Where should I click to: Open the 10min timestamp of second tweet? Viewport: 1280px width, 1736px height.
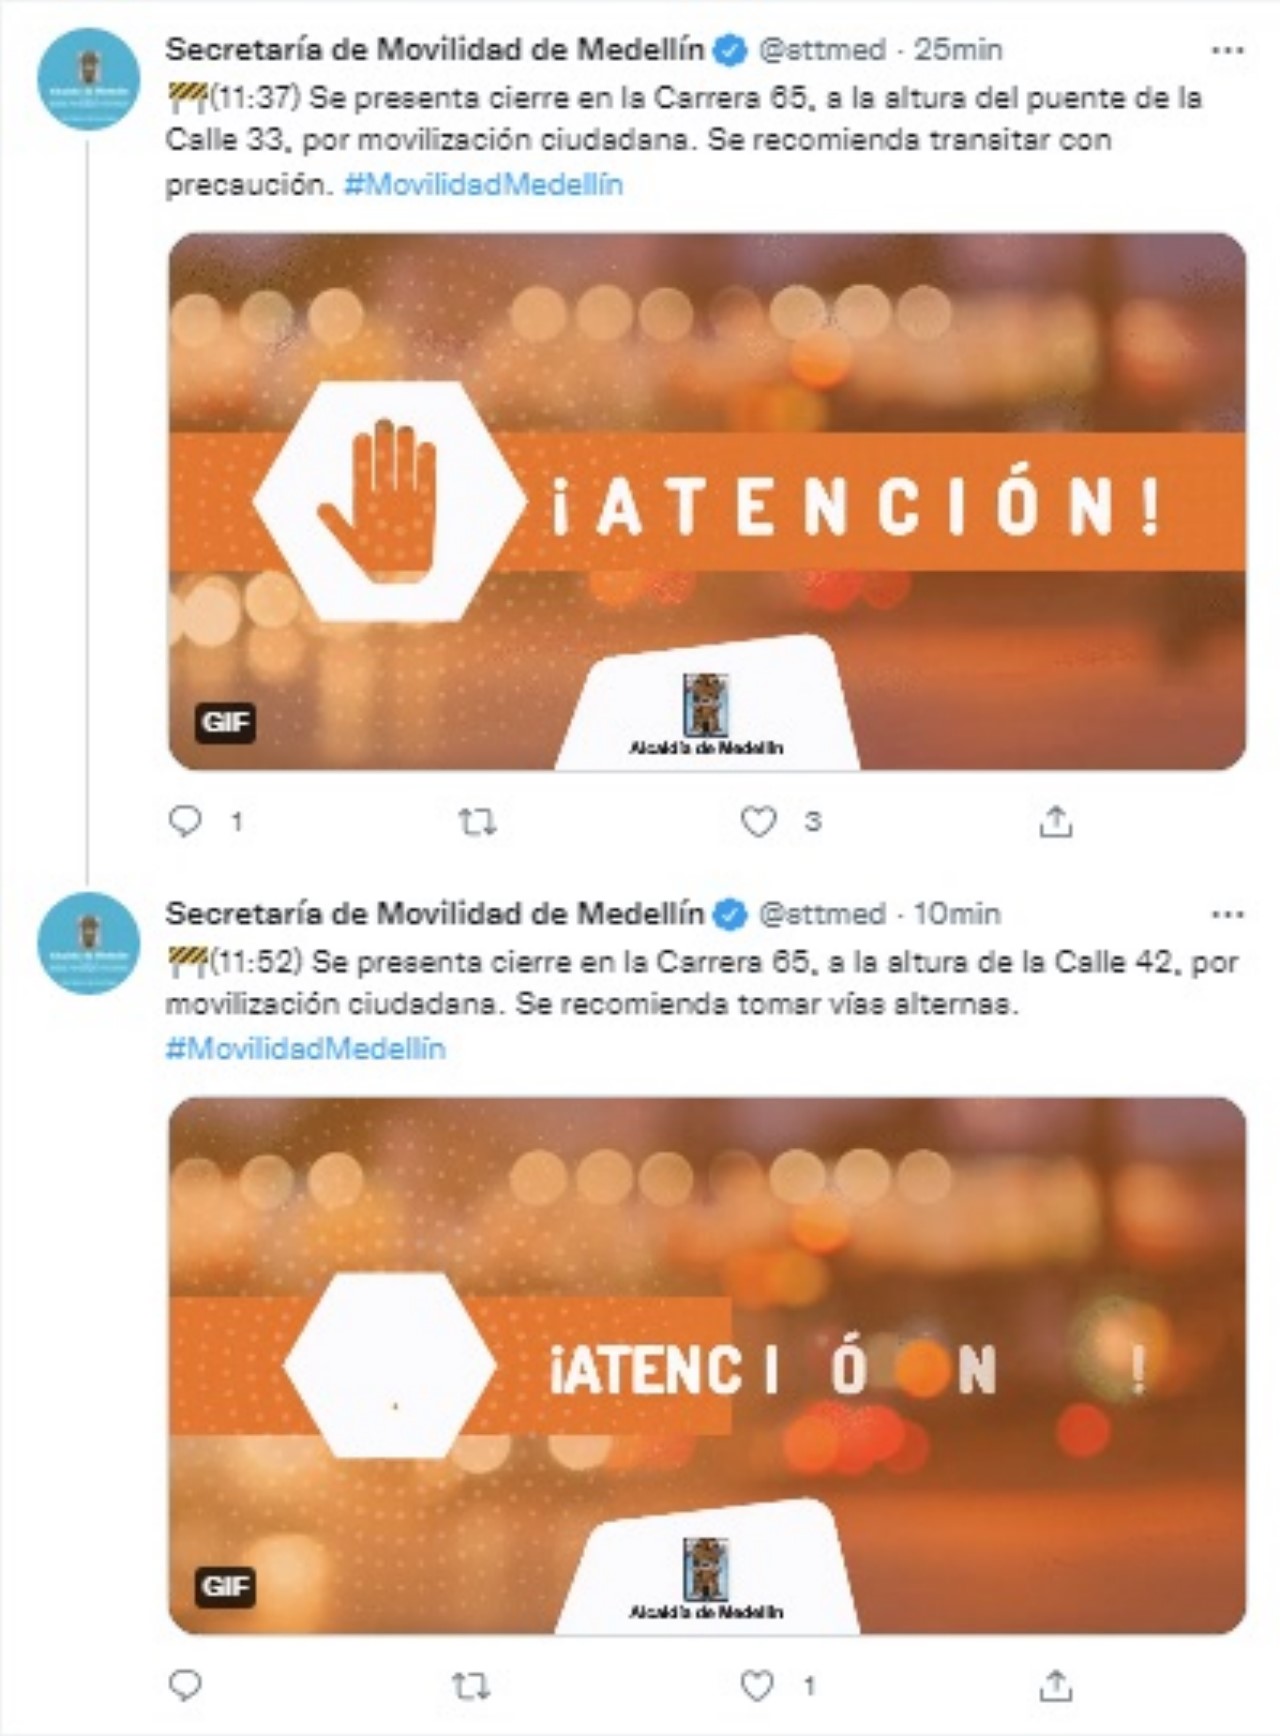pos(957,914)
